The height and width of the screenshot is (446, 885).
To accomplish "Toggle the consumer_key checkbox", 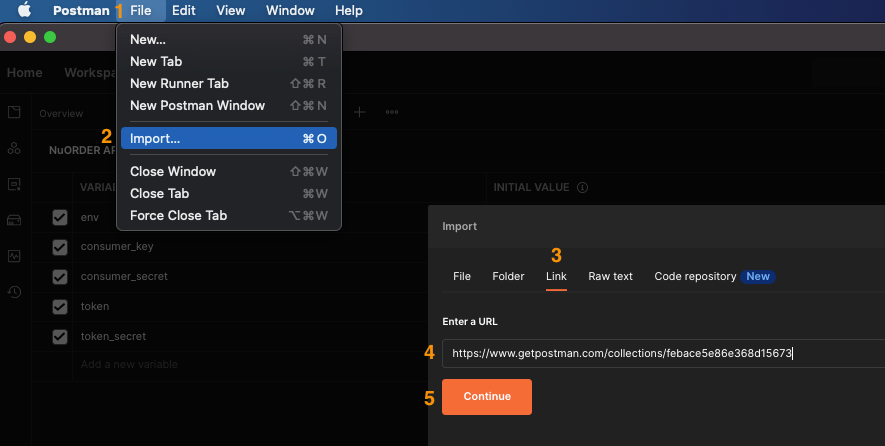I will 60,247.
